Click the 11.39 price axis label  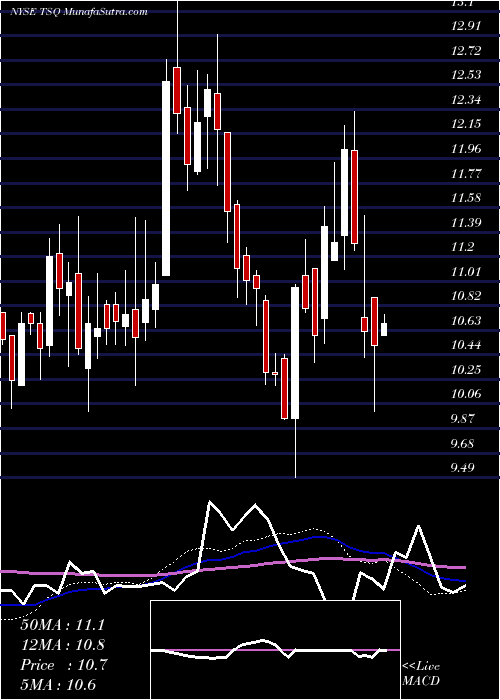[x=466, y=222]
